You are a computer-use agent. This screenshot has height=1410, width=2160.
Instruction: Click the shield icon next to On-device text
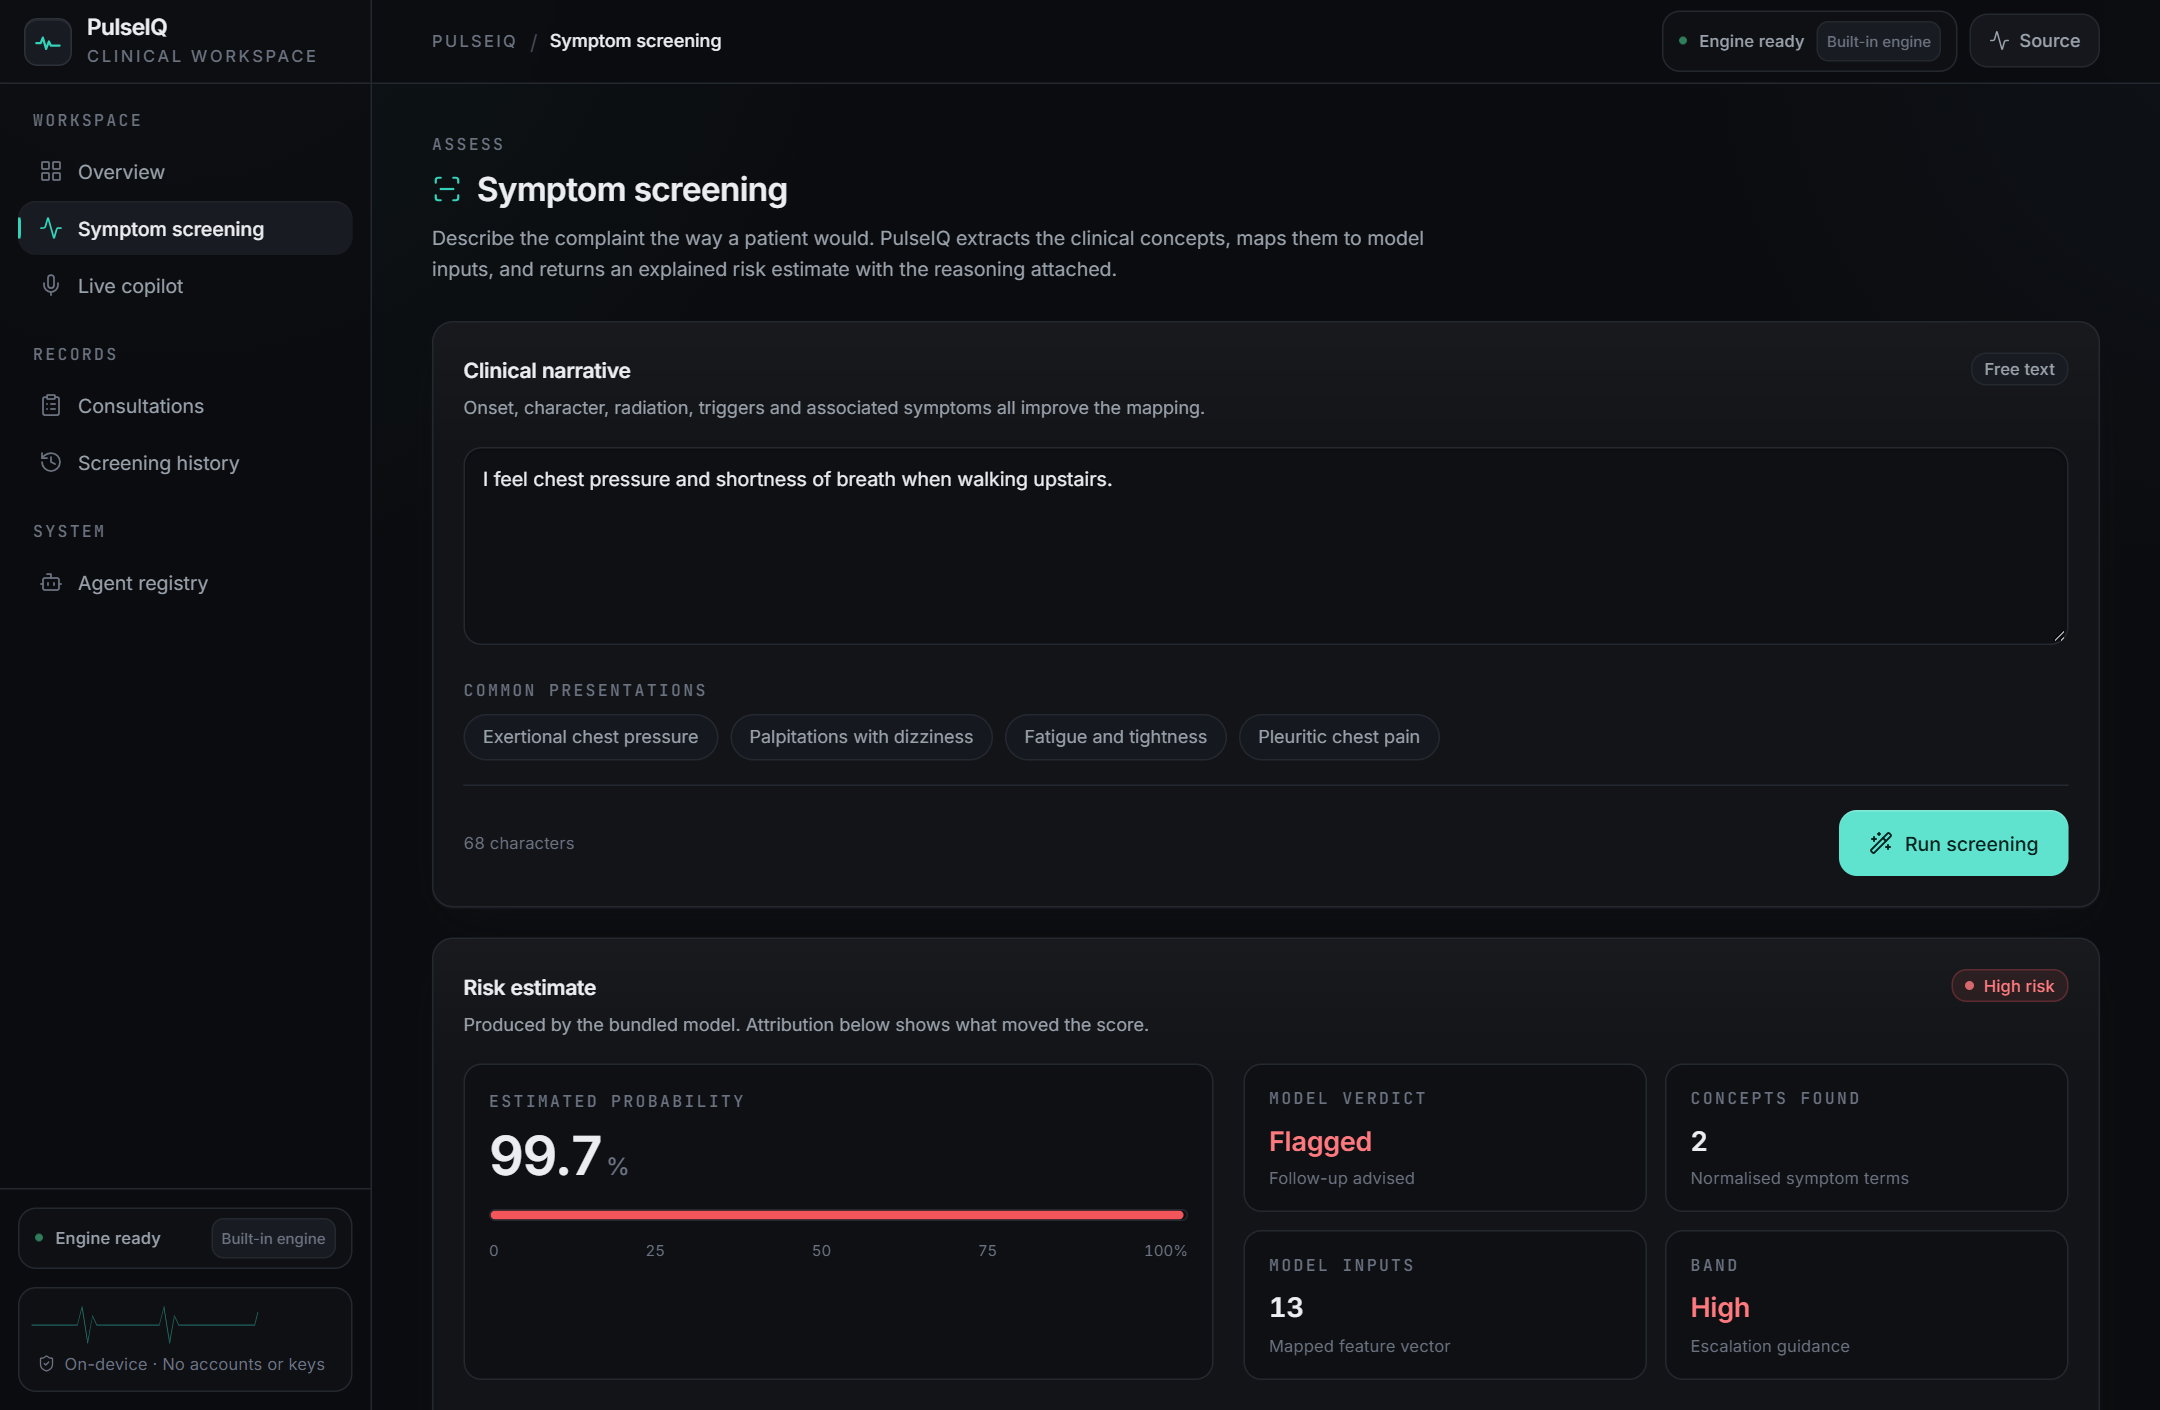[x=46, y=1364]
